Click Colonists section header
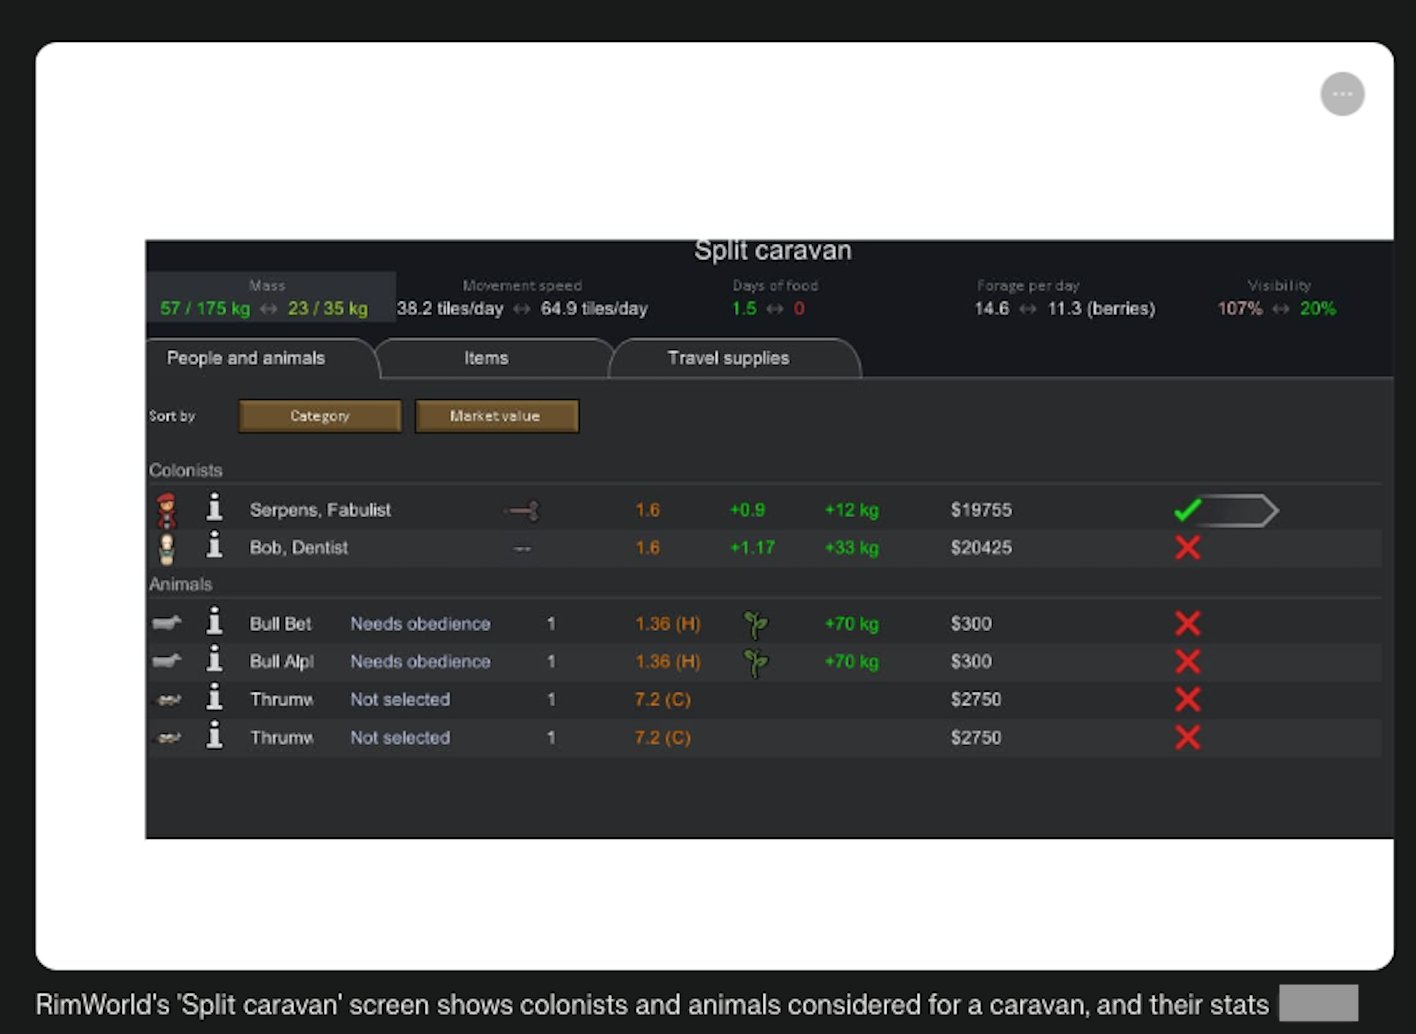1416x1034 pixels. click(x=186, y=470)
